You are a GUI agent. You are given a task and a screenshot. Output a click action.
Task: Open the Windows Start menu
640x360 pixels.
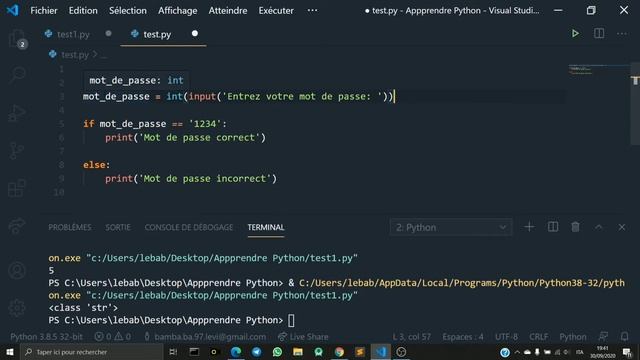10,352
